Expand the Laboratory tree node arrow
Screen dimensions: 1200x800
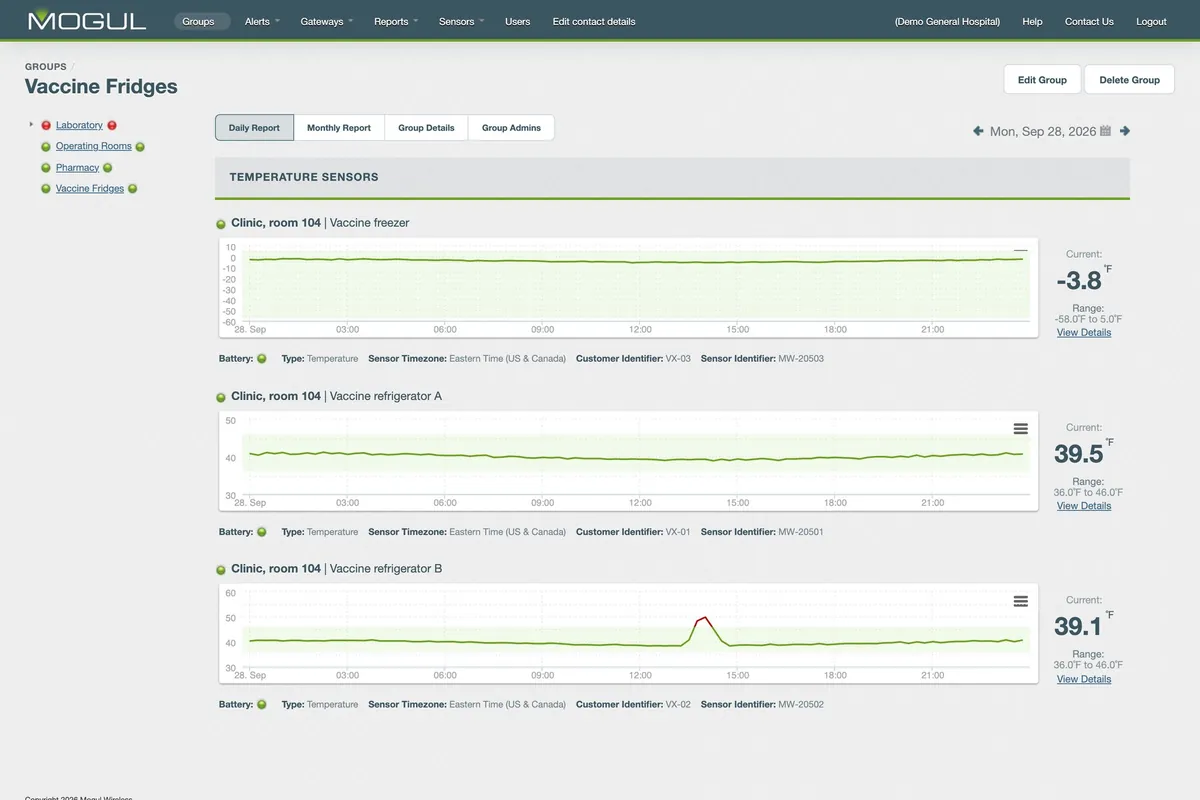(32, 125)
